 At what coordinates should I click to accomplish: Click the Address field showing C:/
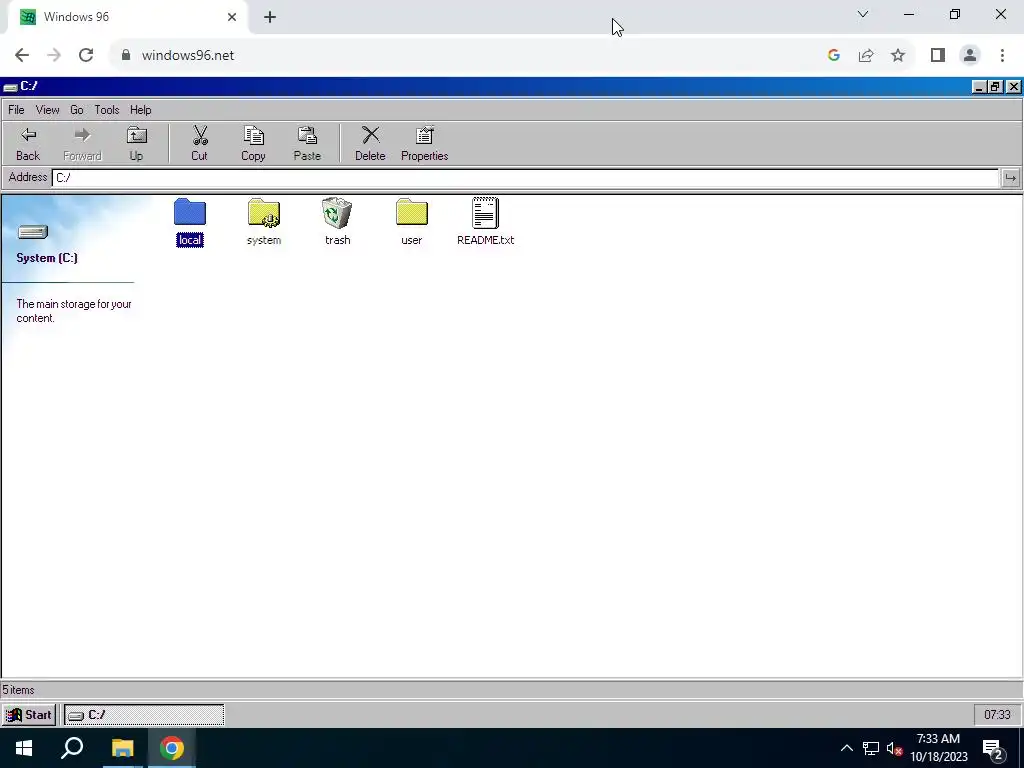click(525, 178)
